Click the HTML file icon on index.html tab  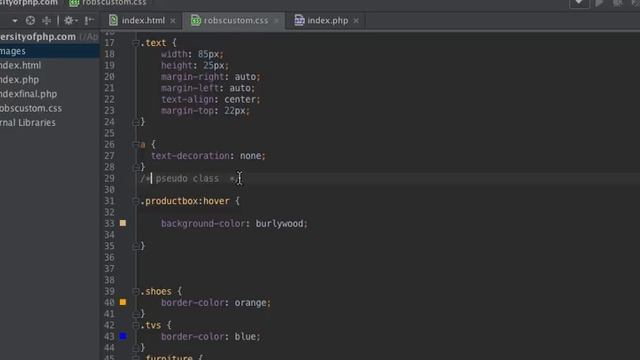click(113, 20)
